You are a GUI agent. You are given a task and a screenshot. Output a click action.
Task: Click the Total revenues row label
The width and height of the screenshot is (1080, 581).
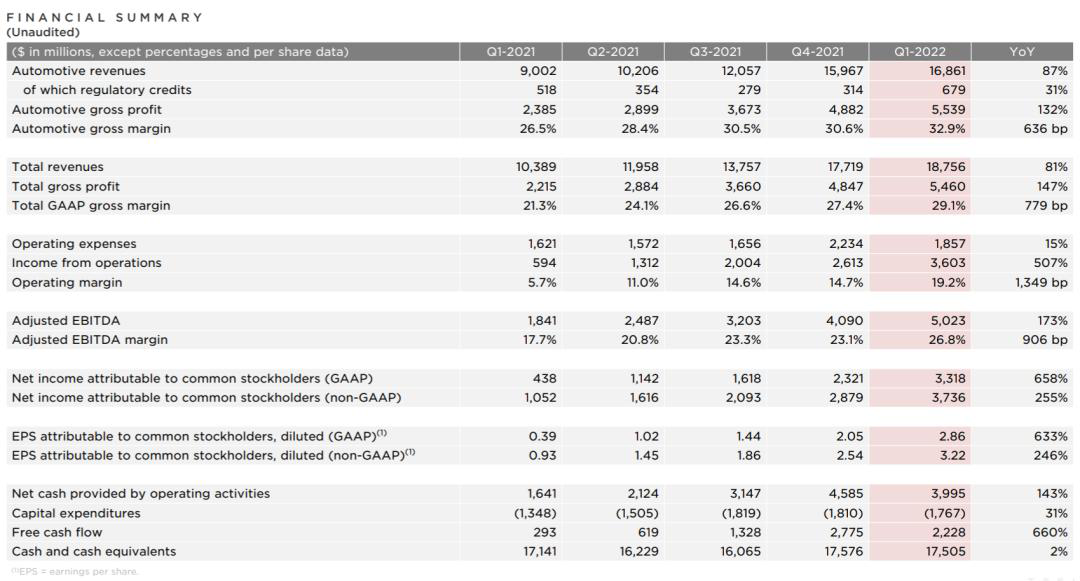coord(58,167)
